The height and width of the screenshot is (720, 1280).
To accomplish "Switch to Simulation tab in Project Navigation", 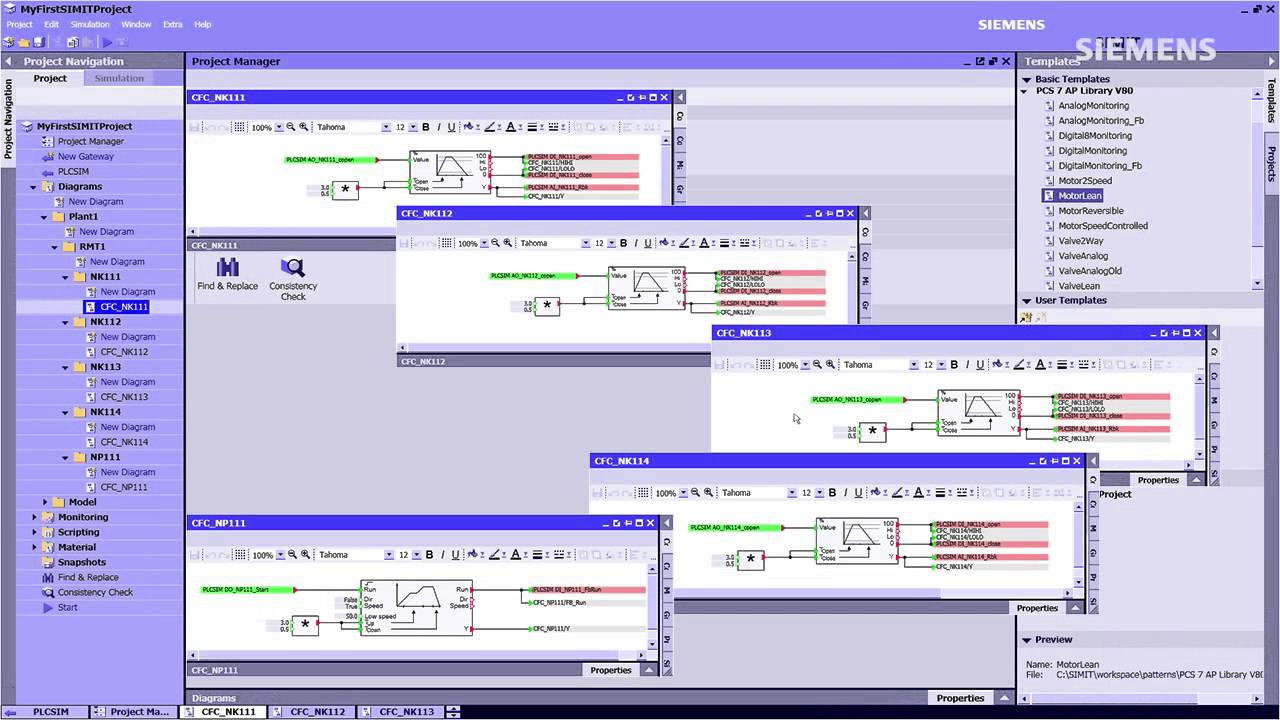I will tap(120, 78).
